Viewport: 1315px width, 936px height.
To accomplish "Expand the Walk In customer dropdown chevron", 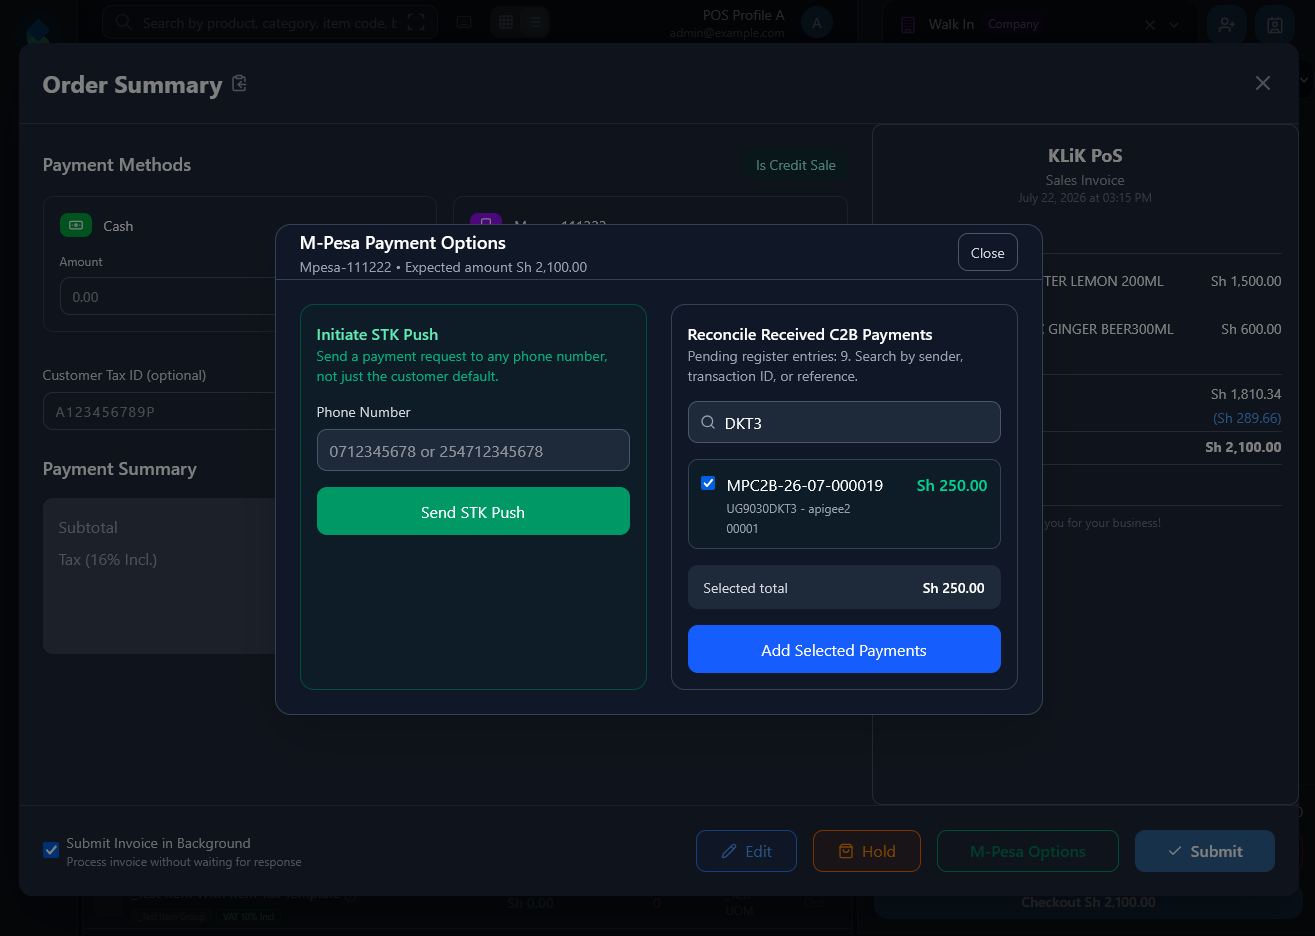I will [x=1174, y=25].
